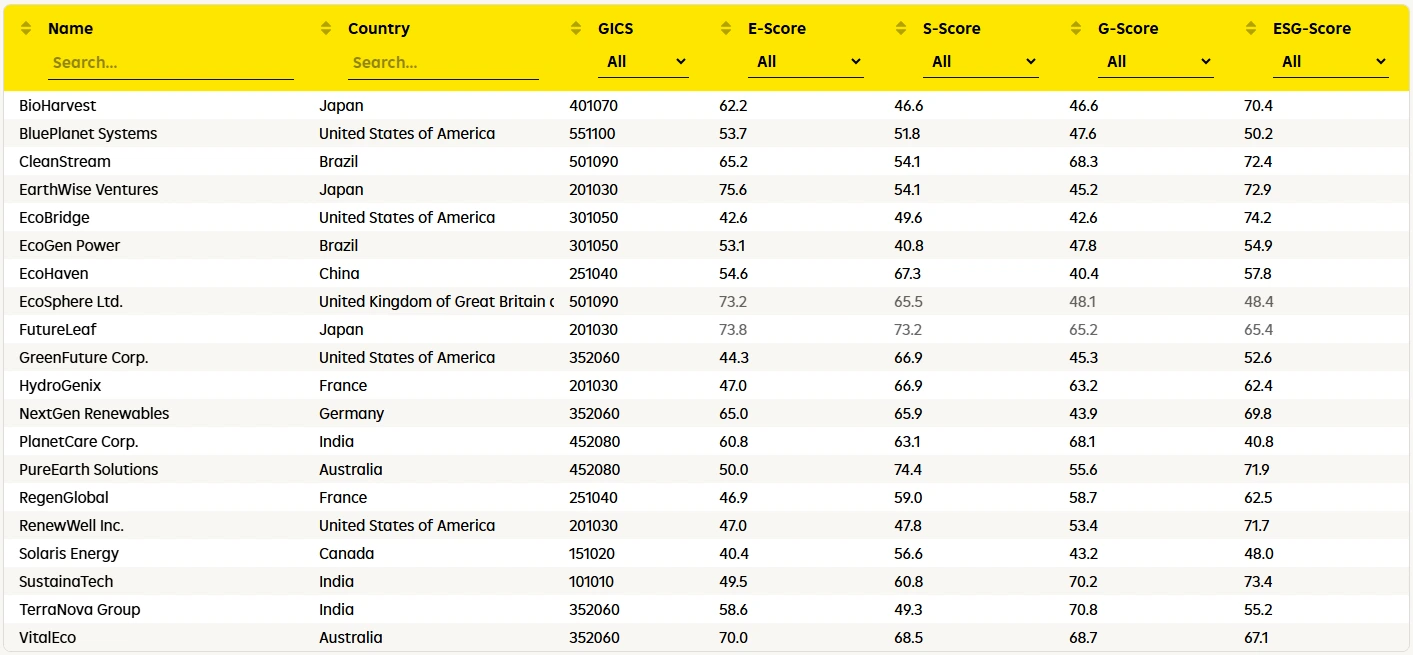Sort by G-Score using its arrow icon
1413x655 pixels.
[1076, 29]
